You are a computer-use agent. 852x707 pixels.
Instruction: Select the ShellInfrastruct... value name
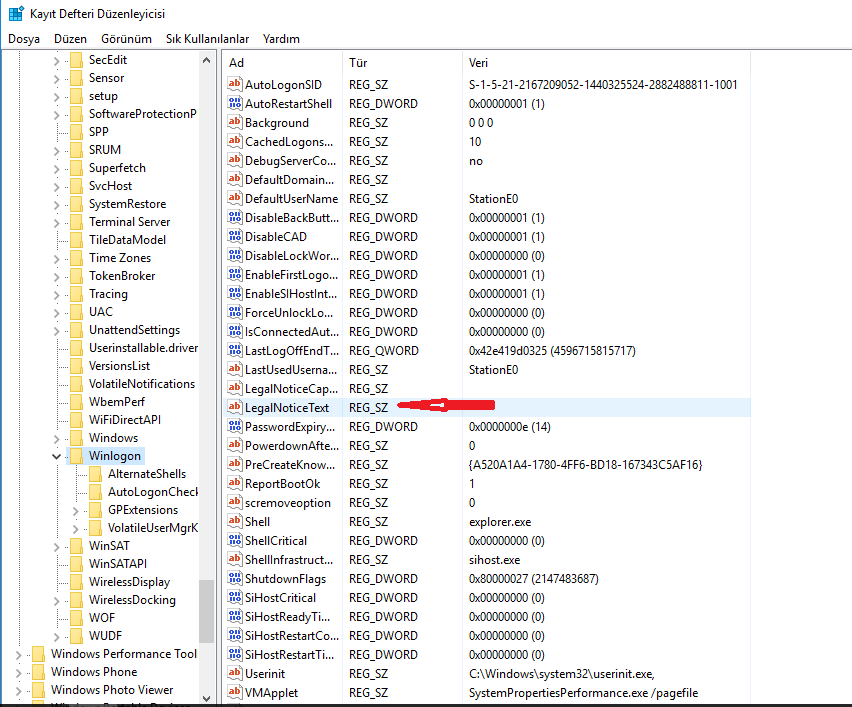tap(289, 560)
